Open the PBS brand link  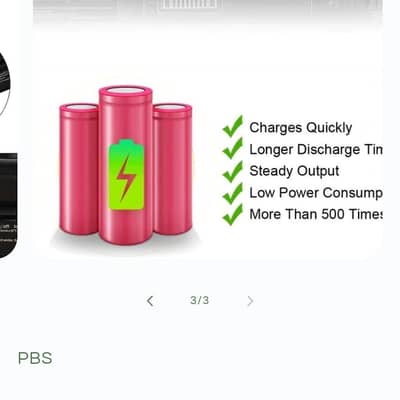35,358
